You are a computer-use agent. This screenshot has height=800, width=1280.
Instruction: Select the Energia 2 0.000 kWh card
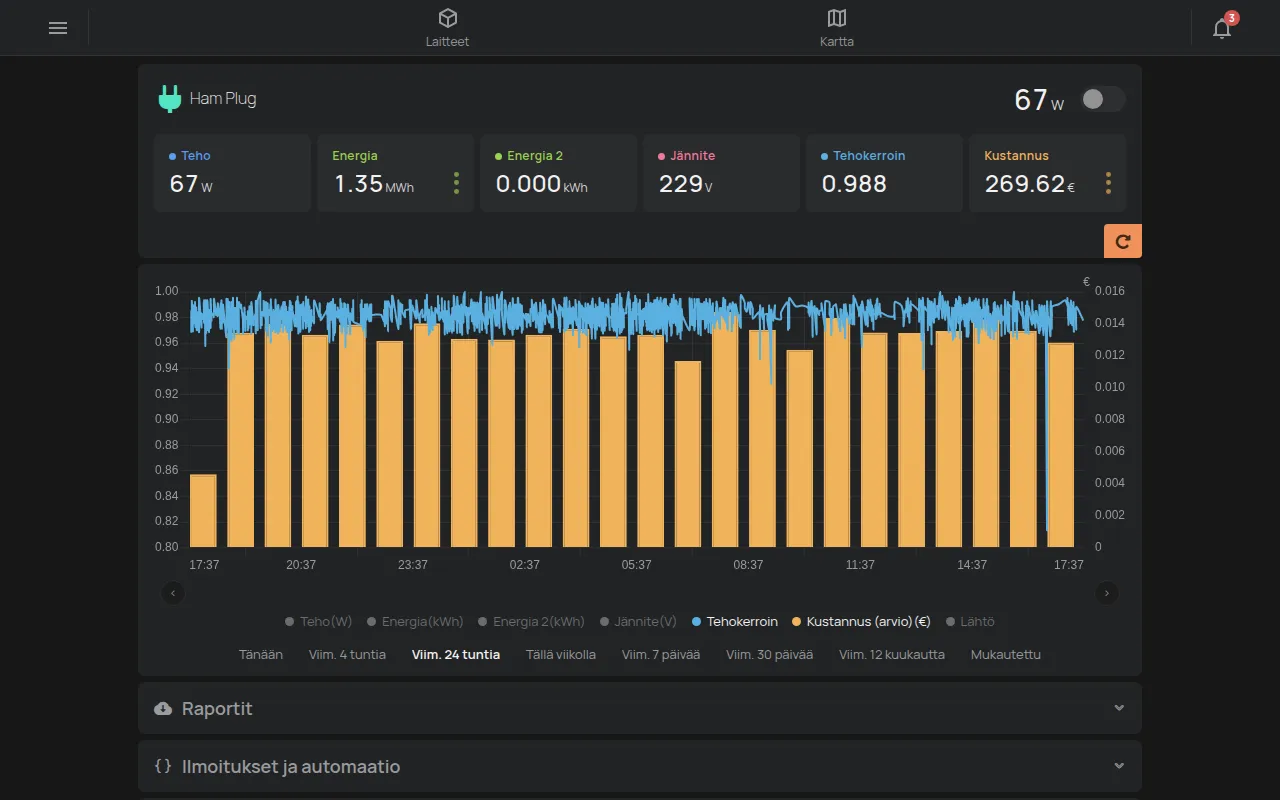(x=558, y=173)
